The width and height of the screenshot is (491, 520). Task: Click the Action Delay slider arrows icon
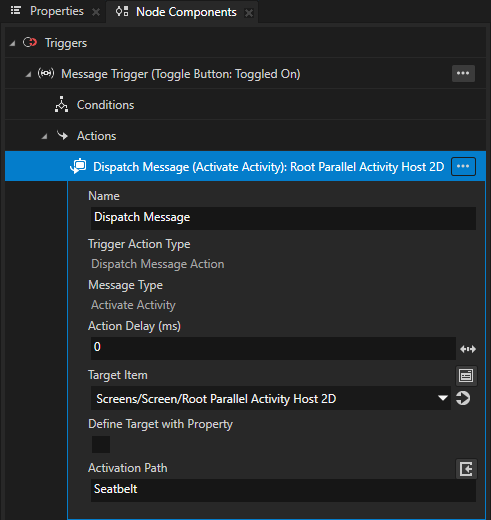tap(468, 349)
